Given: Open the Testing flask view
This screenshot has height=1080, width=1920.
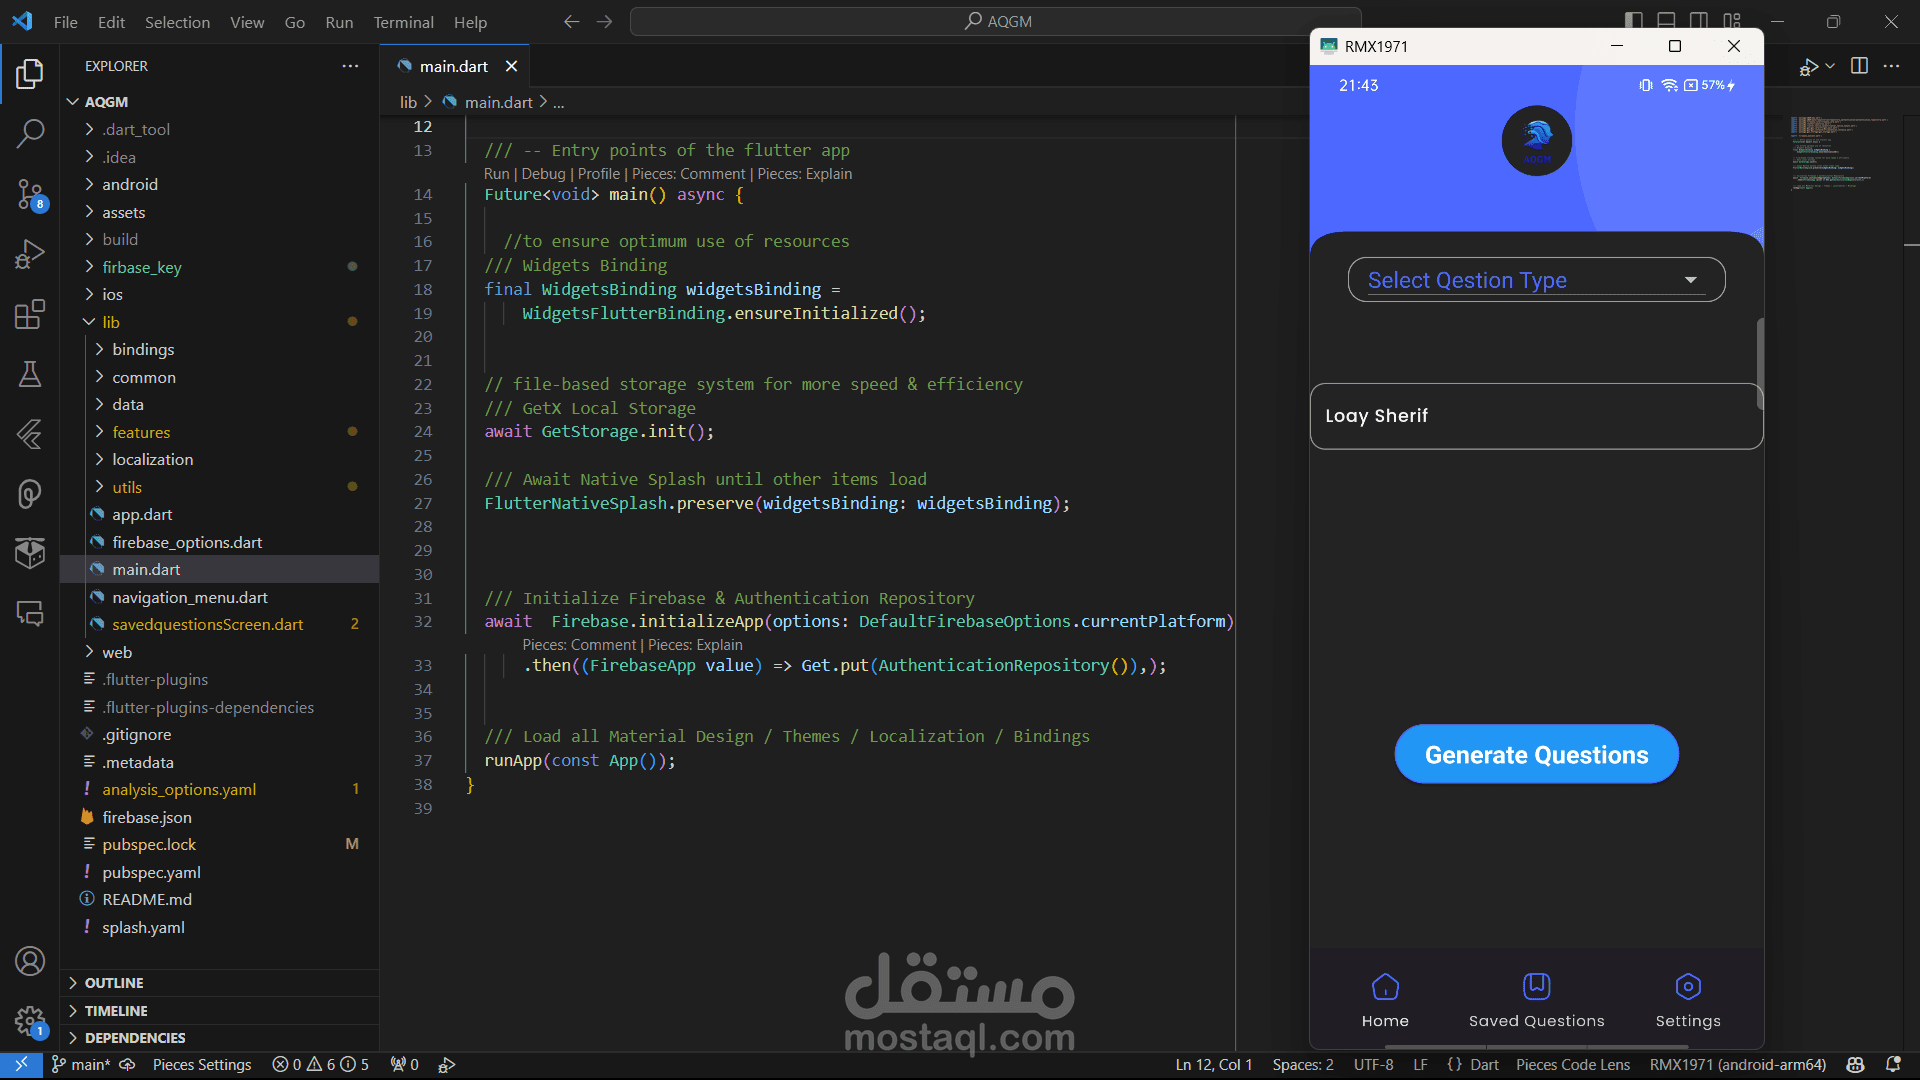Looking at the screenshot, I should coord(30,374).
